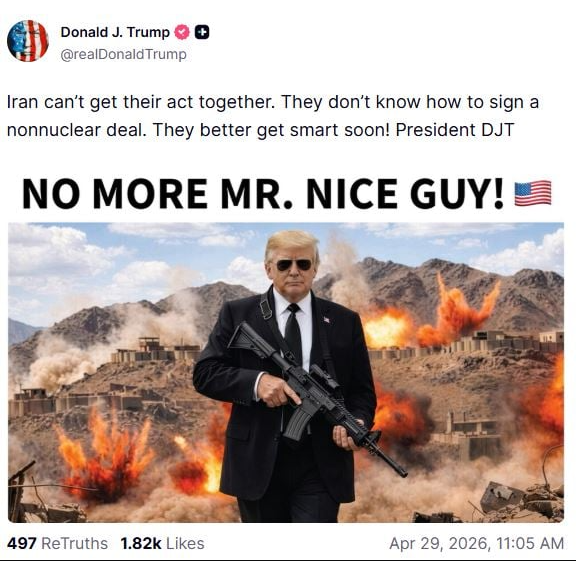Image resolution: width=576 pixels, height=561 pixels.
Task: Click the "President DJT" signature text
Action: click(x=454, y=130)
